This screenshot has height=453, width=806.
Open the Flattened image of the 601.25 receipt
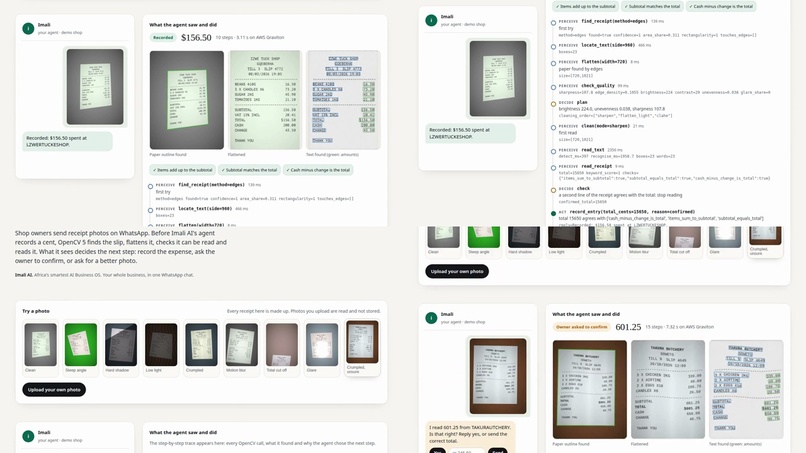668,389
